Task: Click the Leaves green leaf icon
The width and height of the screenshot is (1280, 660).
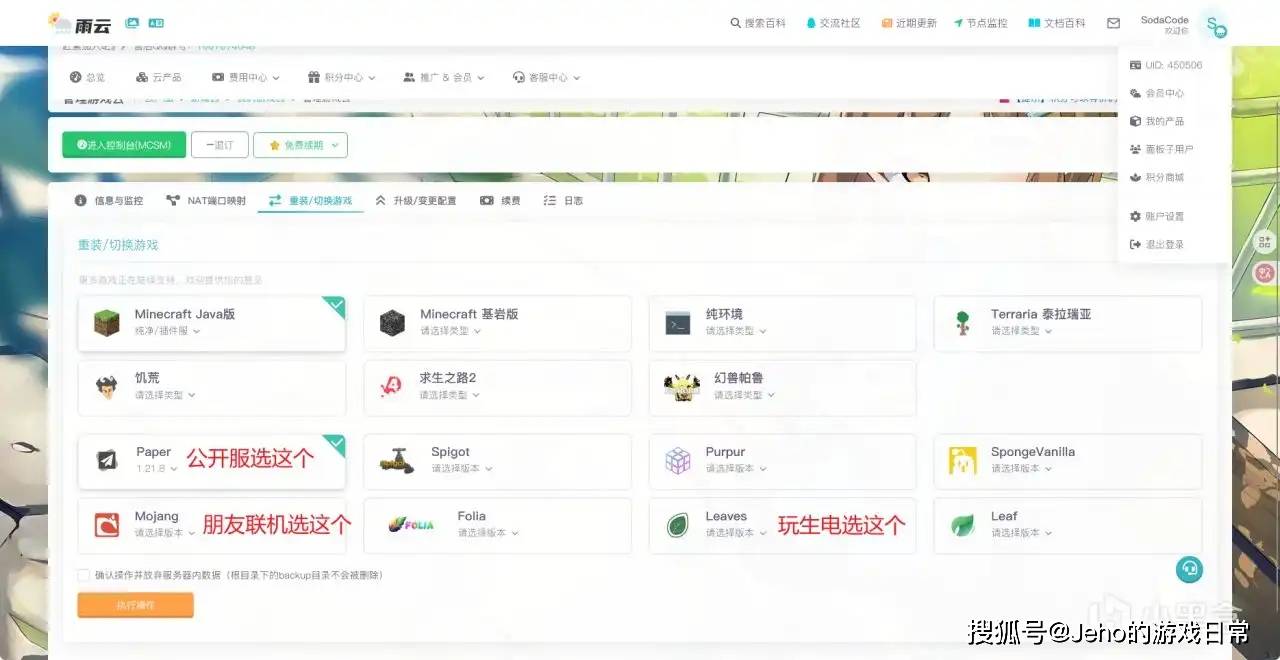Action: [678, 525]
